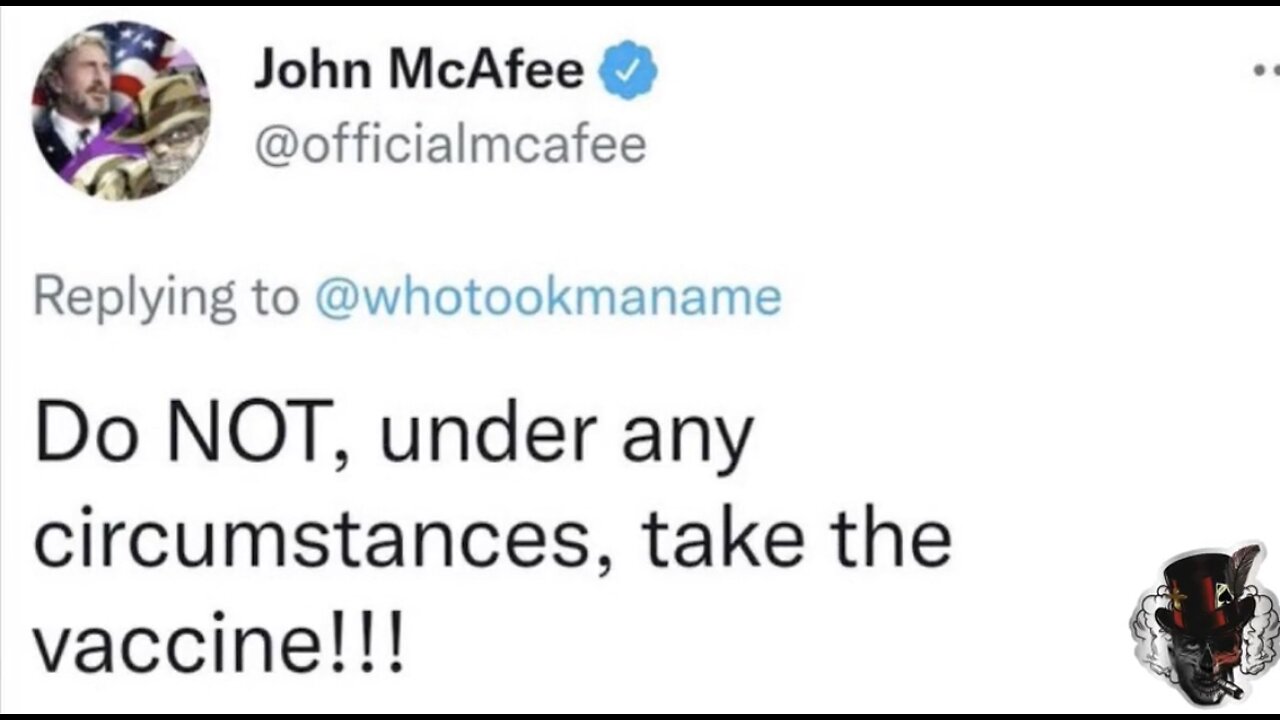This screenshot has height=720, width=1280.
Task: Click the blue verified checkmark badge
Action: 627,74
